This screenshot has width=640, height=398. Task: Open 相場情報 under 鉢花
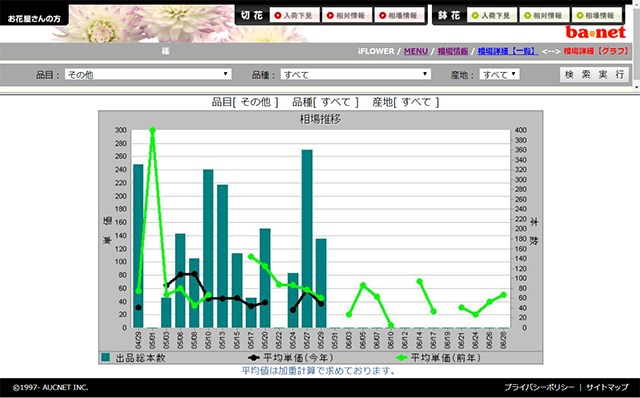click(596, 16)
